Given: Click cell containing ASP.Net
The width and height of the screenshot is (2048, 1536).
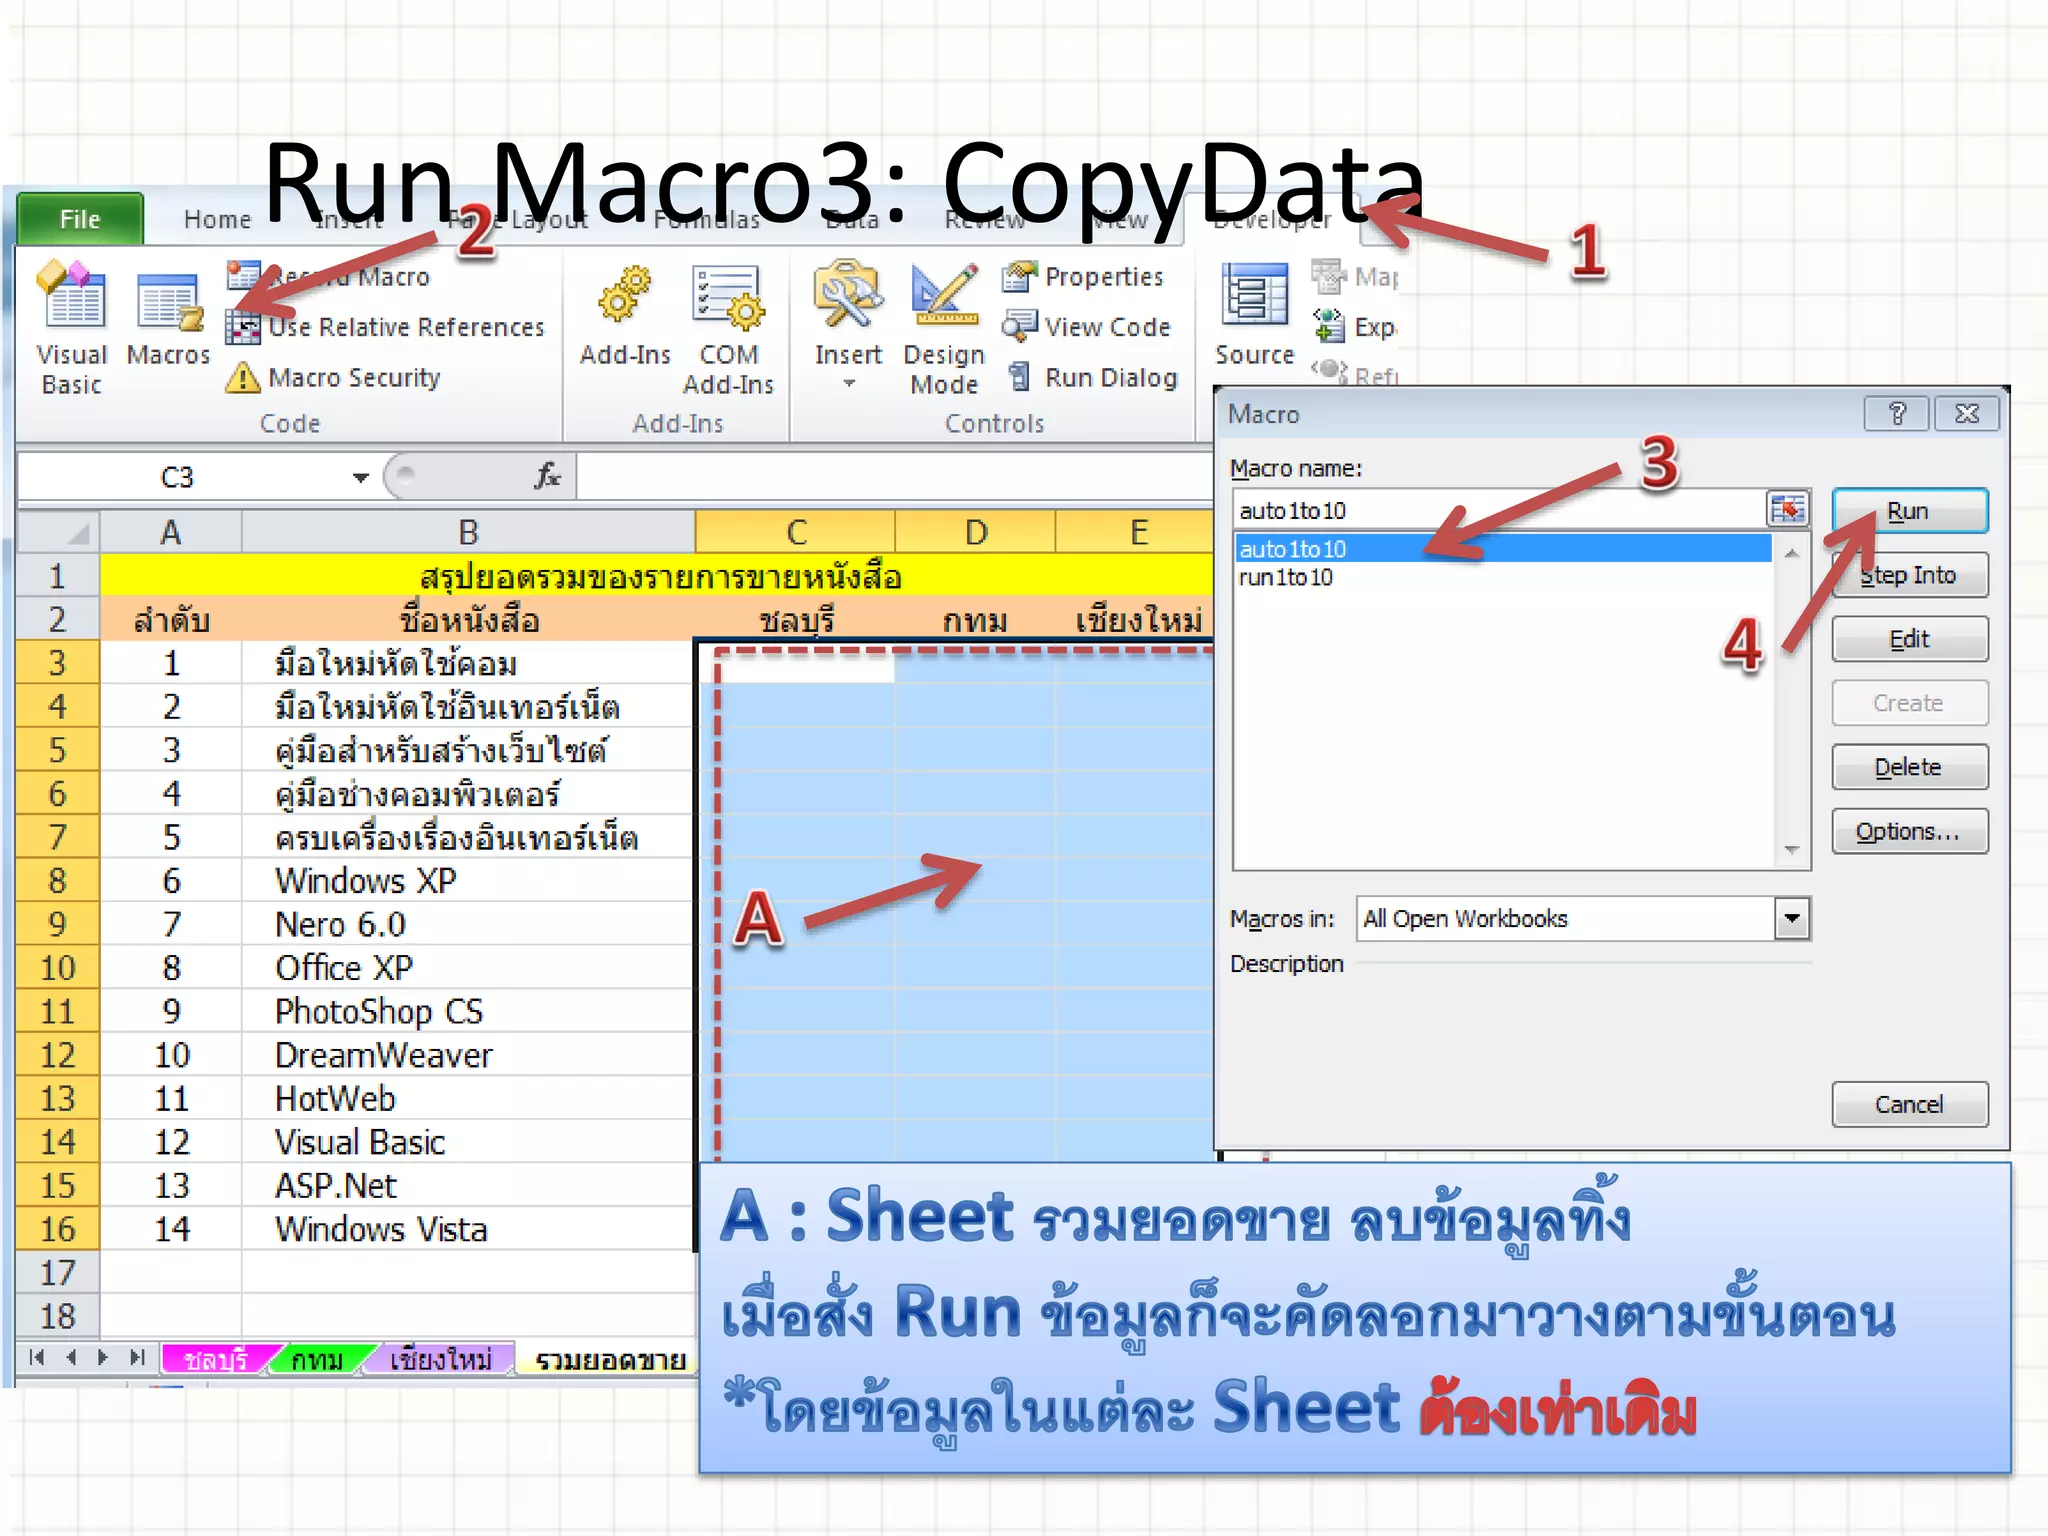Looking at the screenshot, I should [467, 1185].
